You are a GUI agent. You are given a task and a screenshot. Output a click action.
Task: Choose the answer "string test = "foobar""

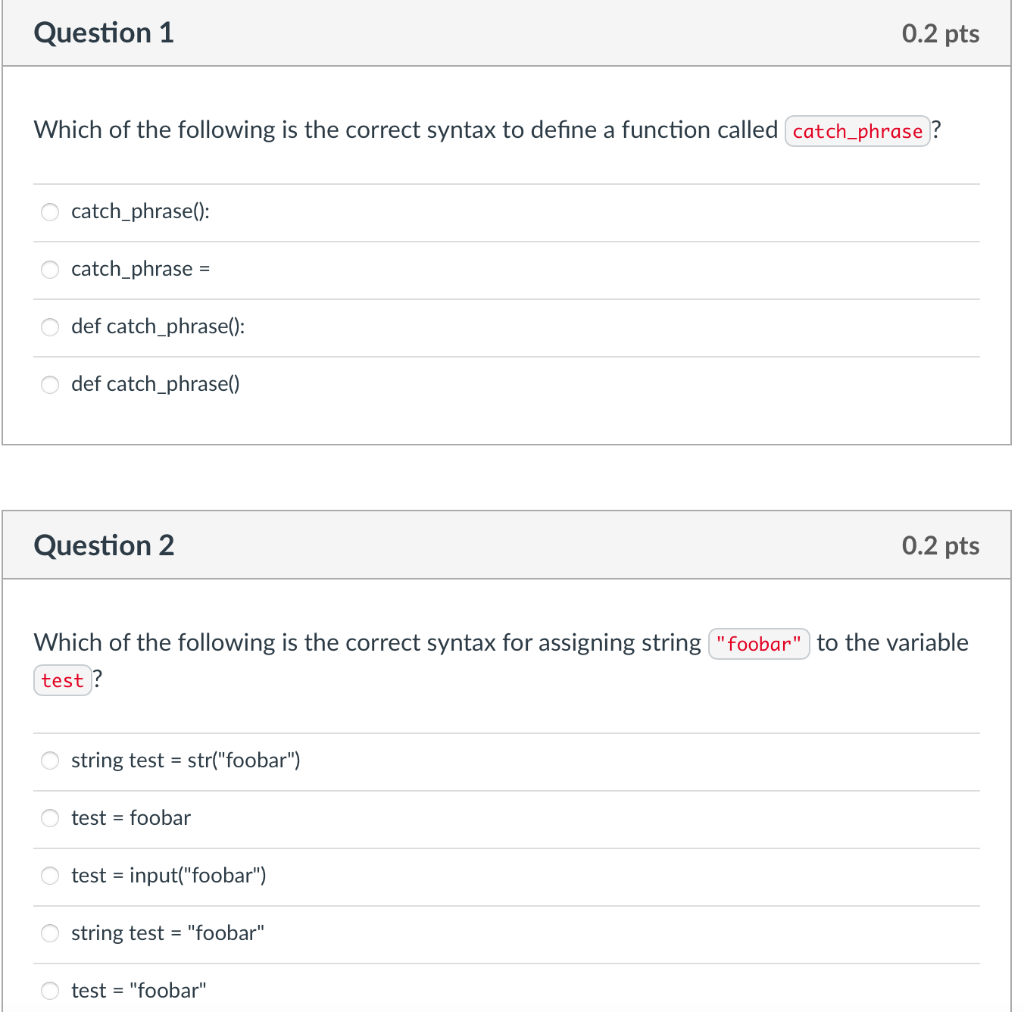pyautogui.click(x=50, y=933)
